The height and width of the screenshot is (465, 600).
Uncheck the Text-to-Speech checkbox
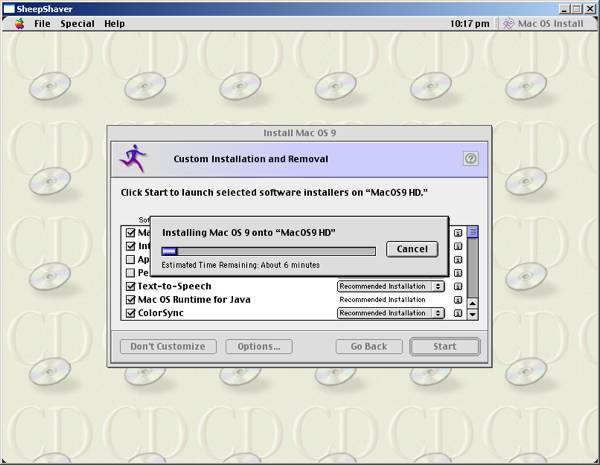[130, 286]
